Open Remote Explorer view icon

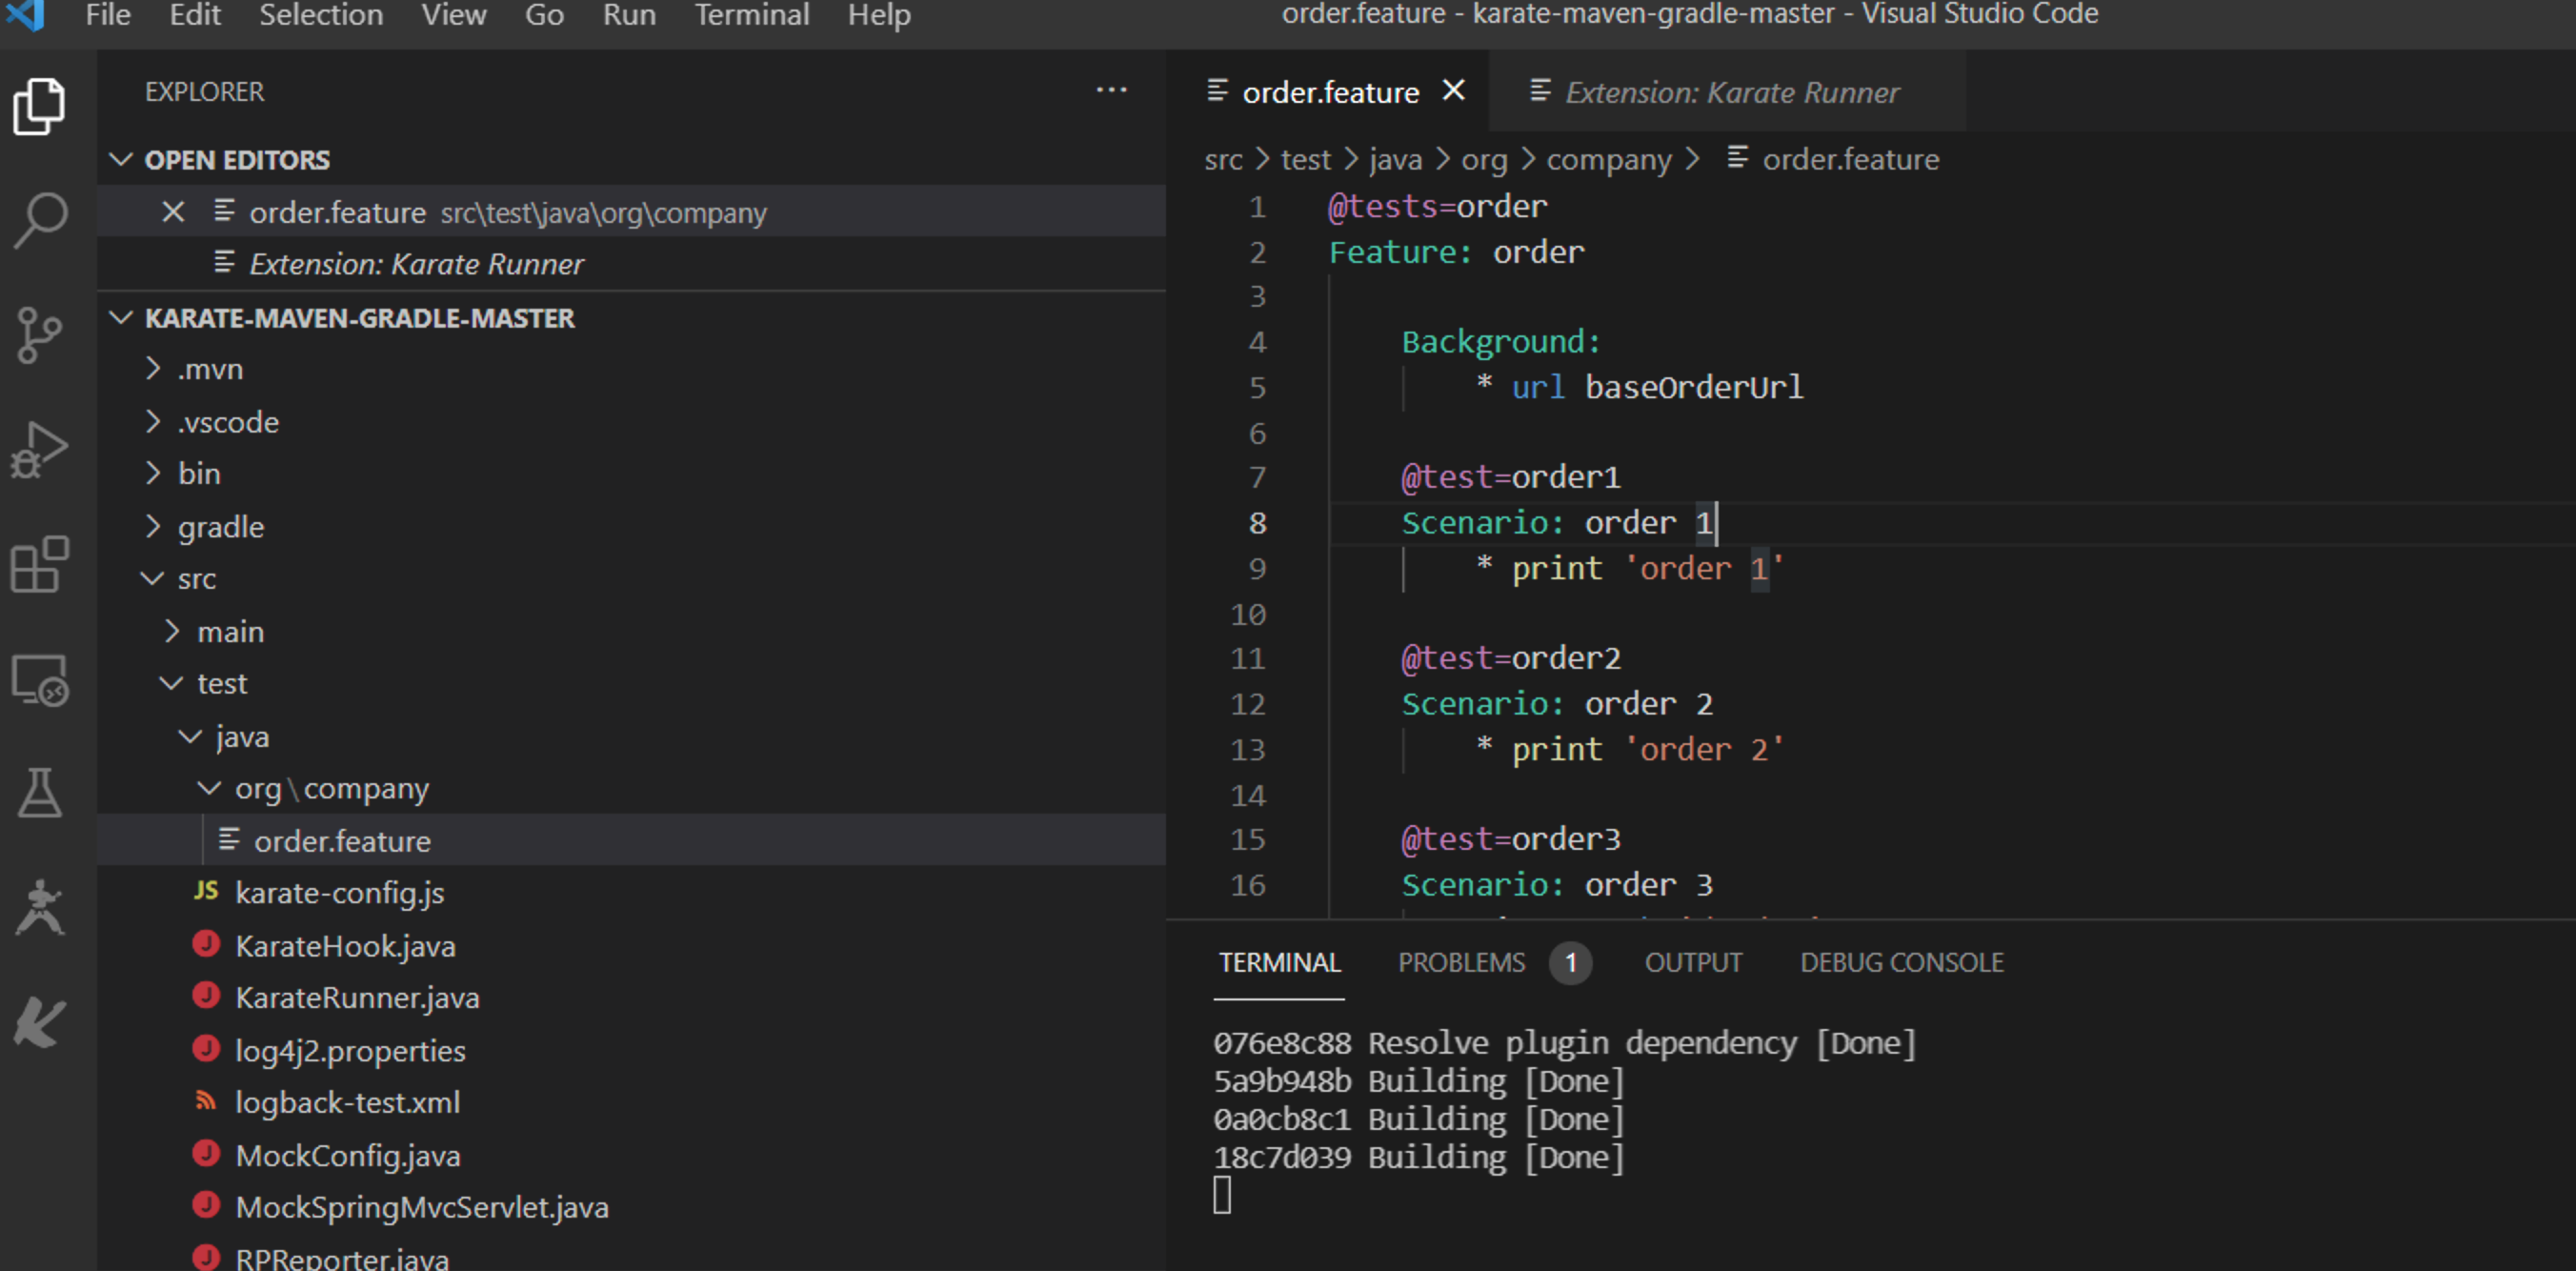[40, 680]
